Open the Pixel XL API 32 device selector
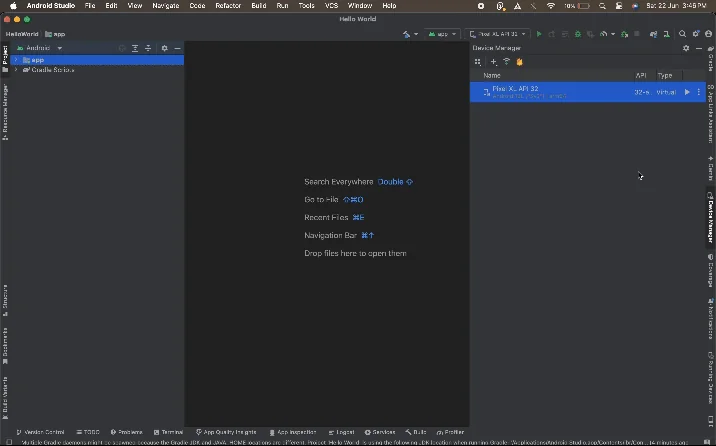This screenshot has width=716, height=446. 498,34
